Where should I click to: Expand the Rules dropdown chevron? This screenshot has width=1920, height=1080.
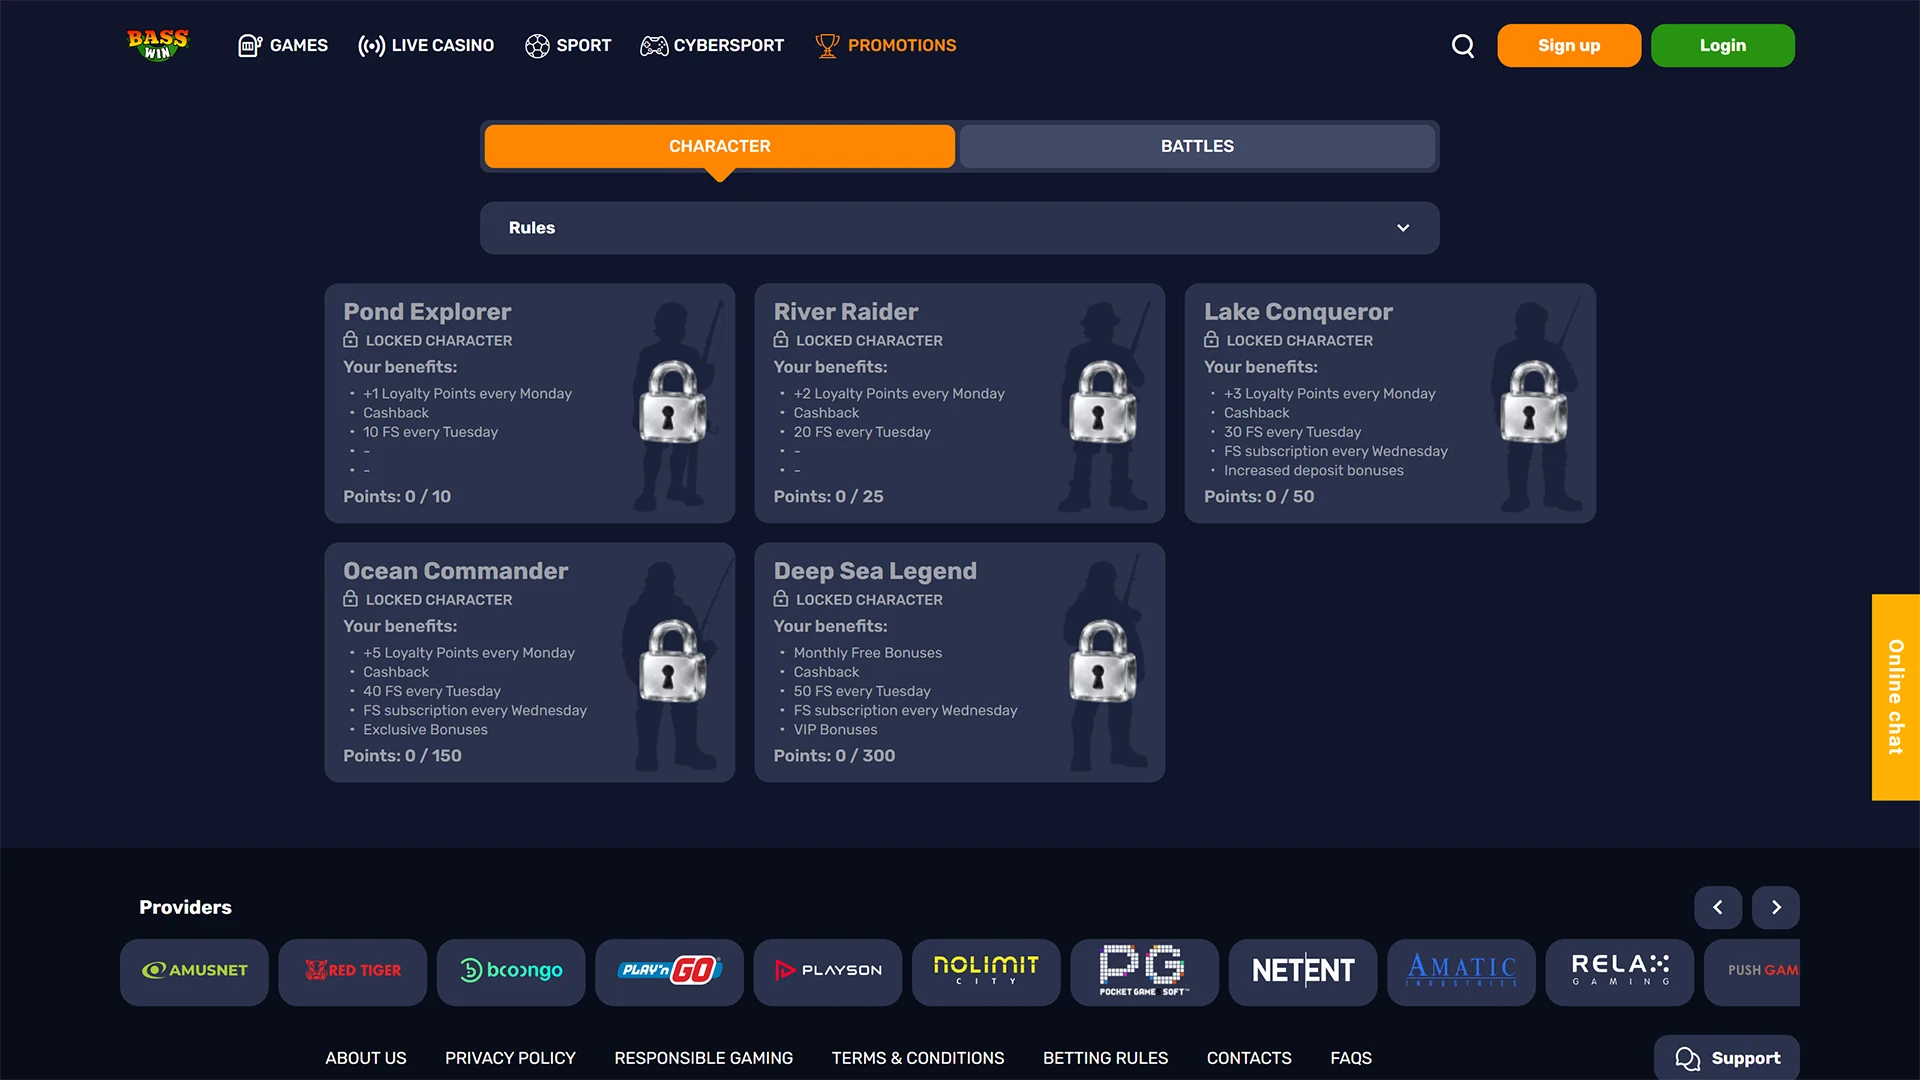coord(1403,228)
